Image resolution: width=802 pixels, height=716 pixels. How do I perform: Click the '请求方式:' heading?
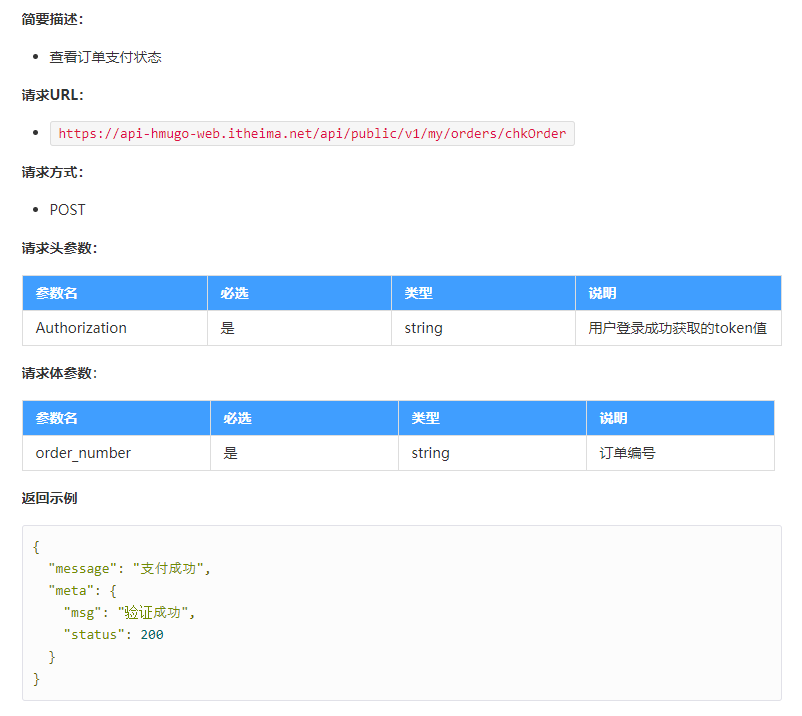click(x=53, y=172)
